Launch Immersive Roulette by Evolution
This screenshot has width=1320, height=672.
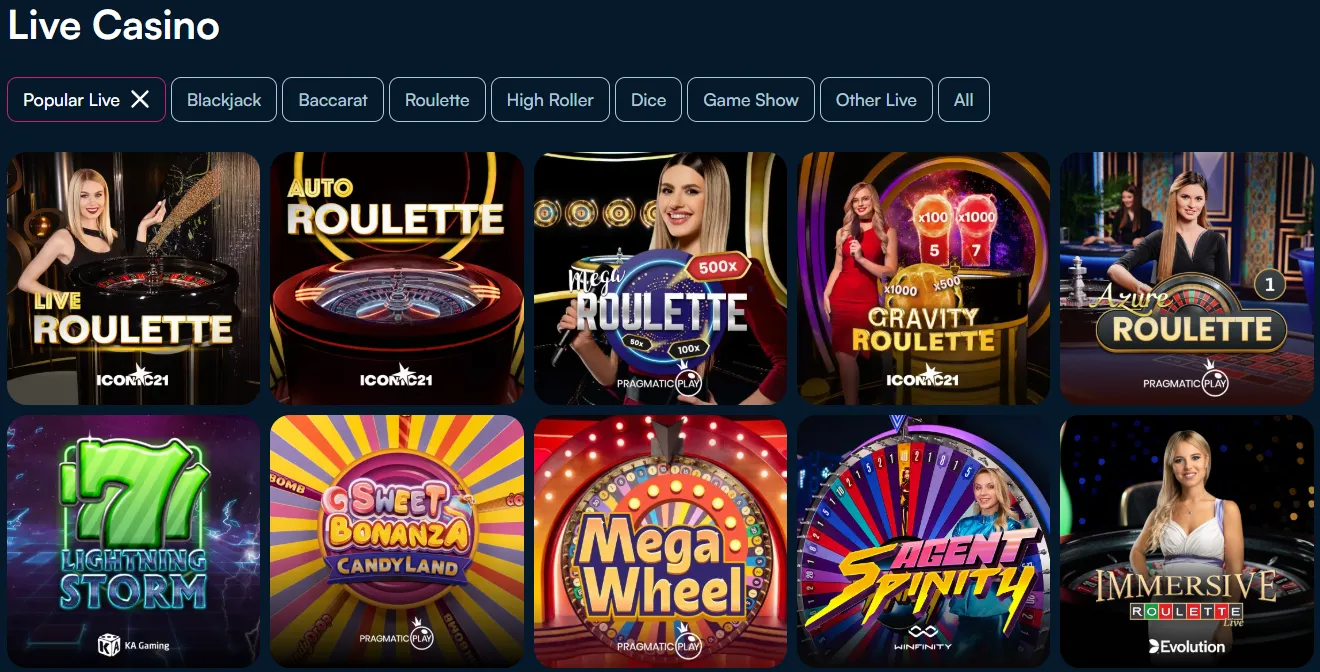coord(1187,541)
